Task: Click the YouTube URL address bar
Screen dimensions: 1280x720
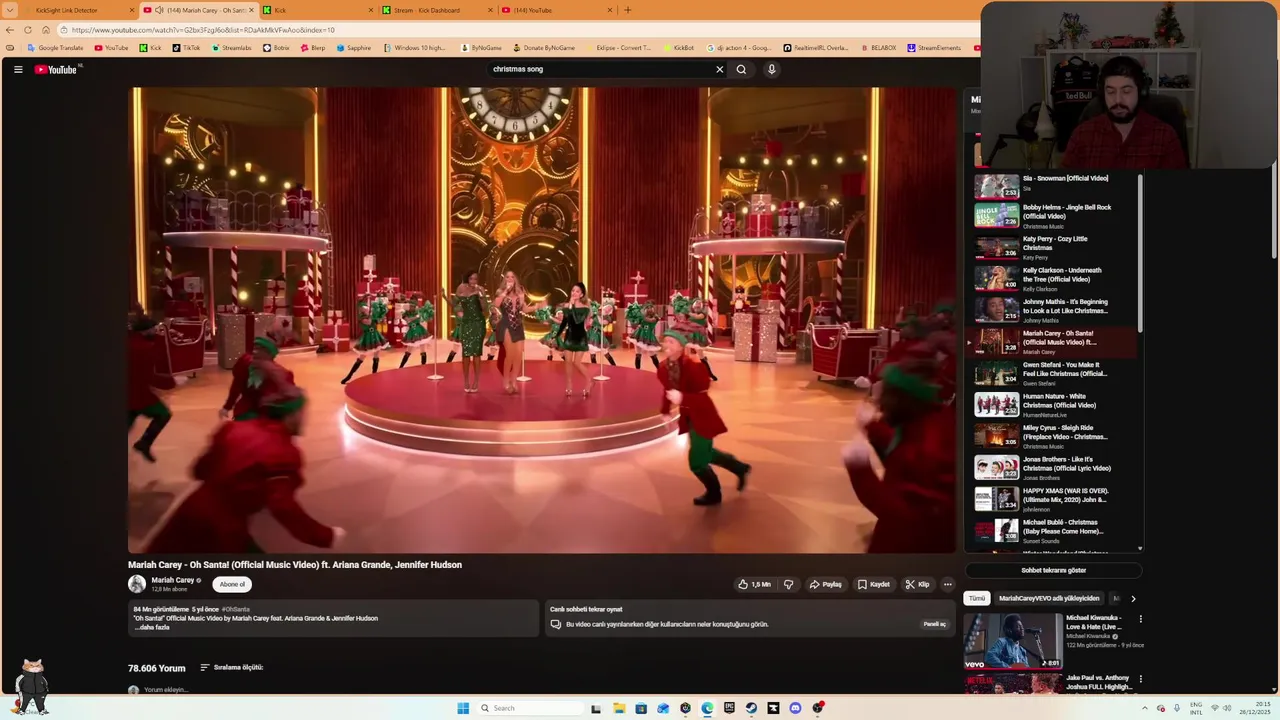Action: point(520,30)
